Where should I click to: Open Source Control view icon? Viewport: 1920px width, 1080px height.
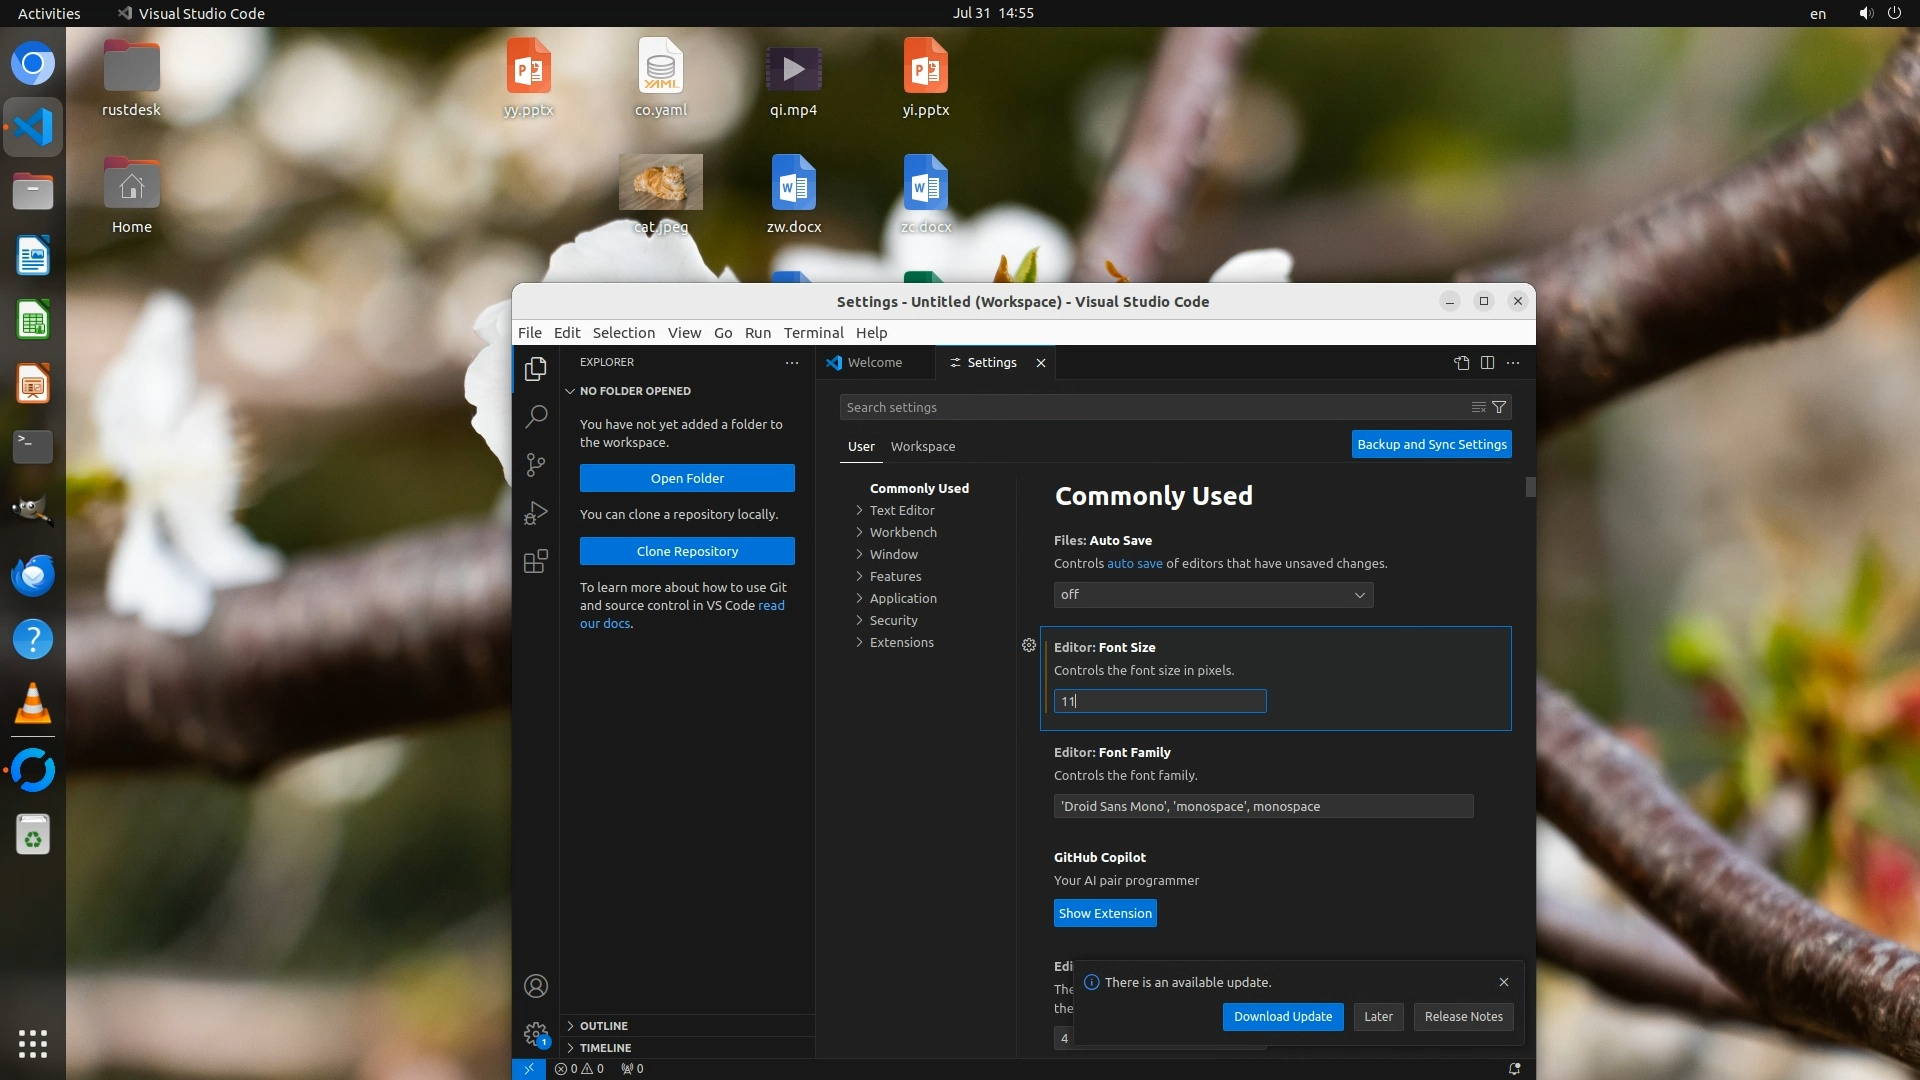click(536, 465)
